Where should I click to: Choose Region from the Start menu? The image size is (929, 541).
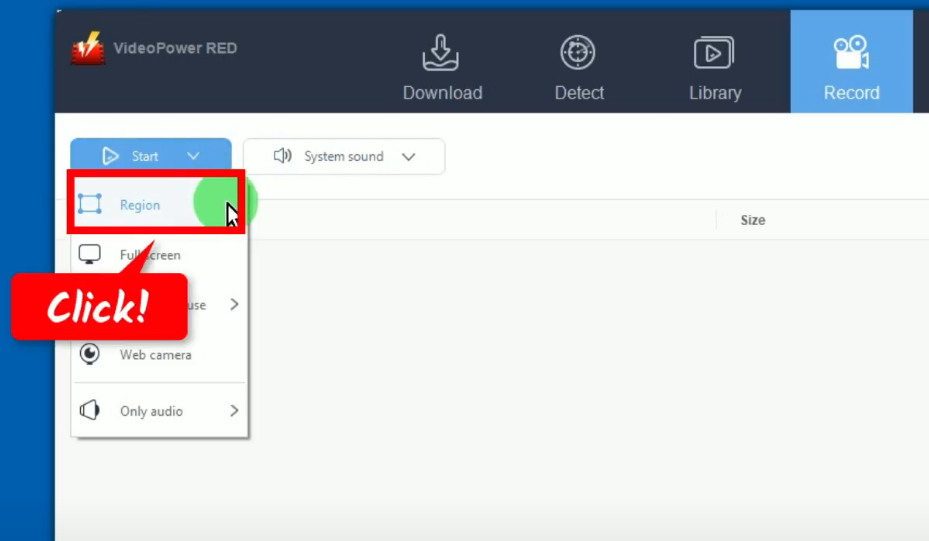pos(140,205)
